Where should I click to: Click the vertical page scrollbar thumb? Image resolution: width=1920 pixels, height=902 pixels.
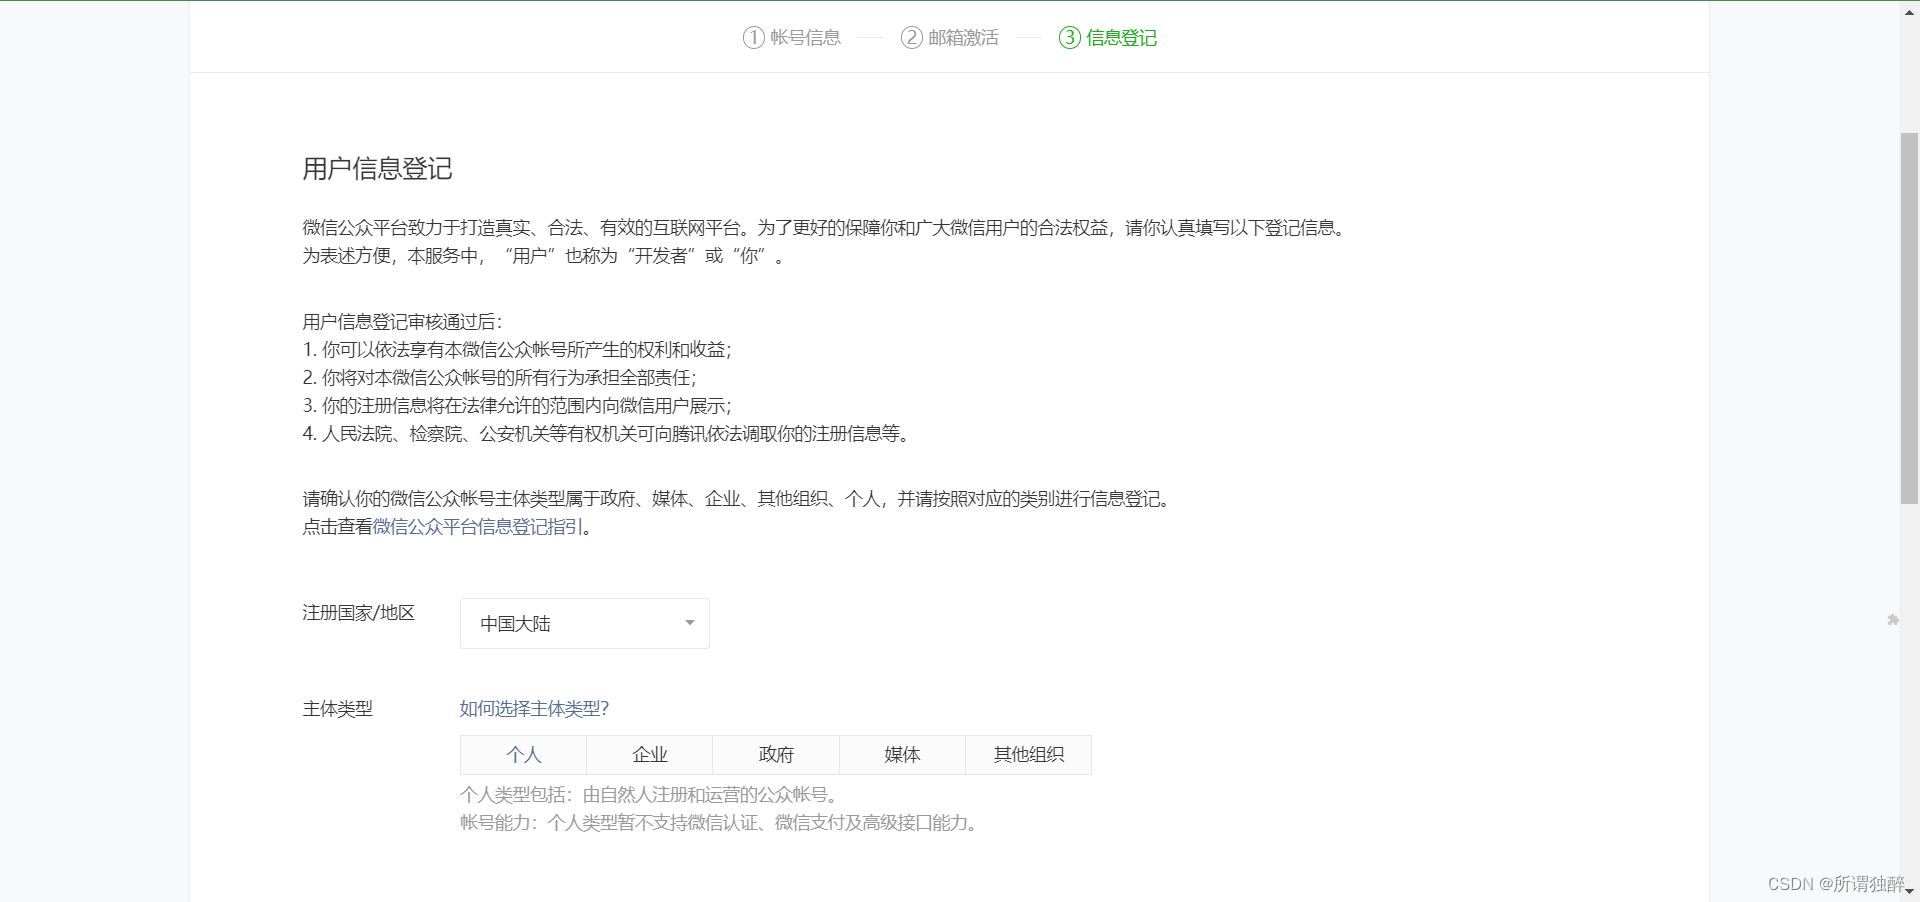[1909, 318]
